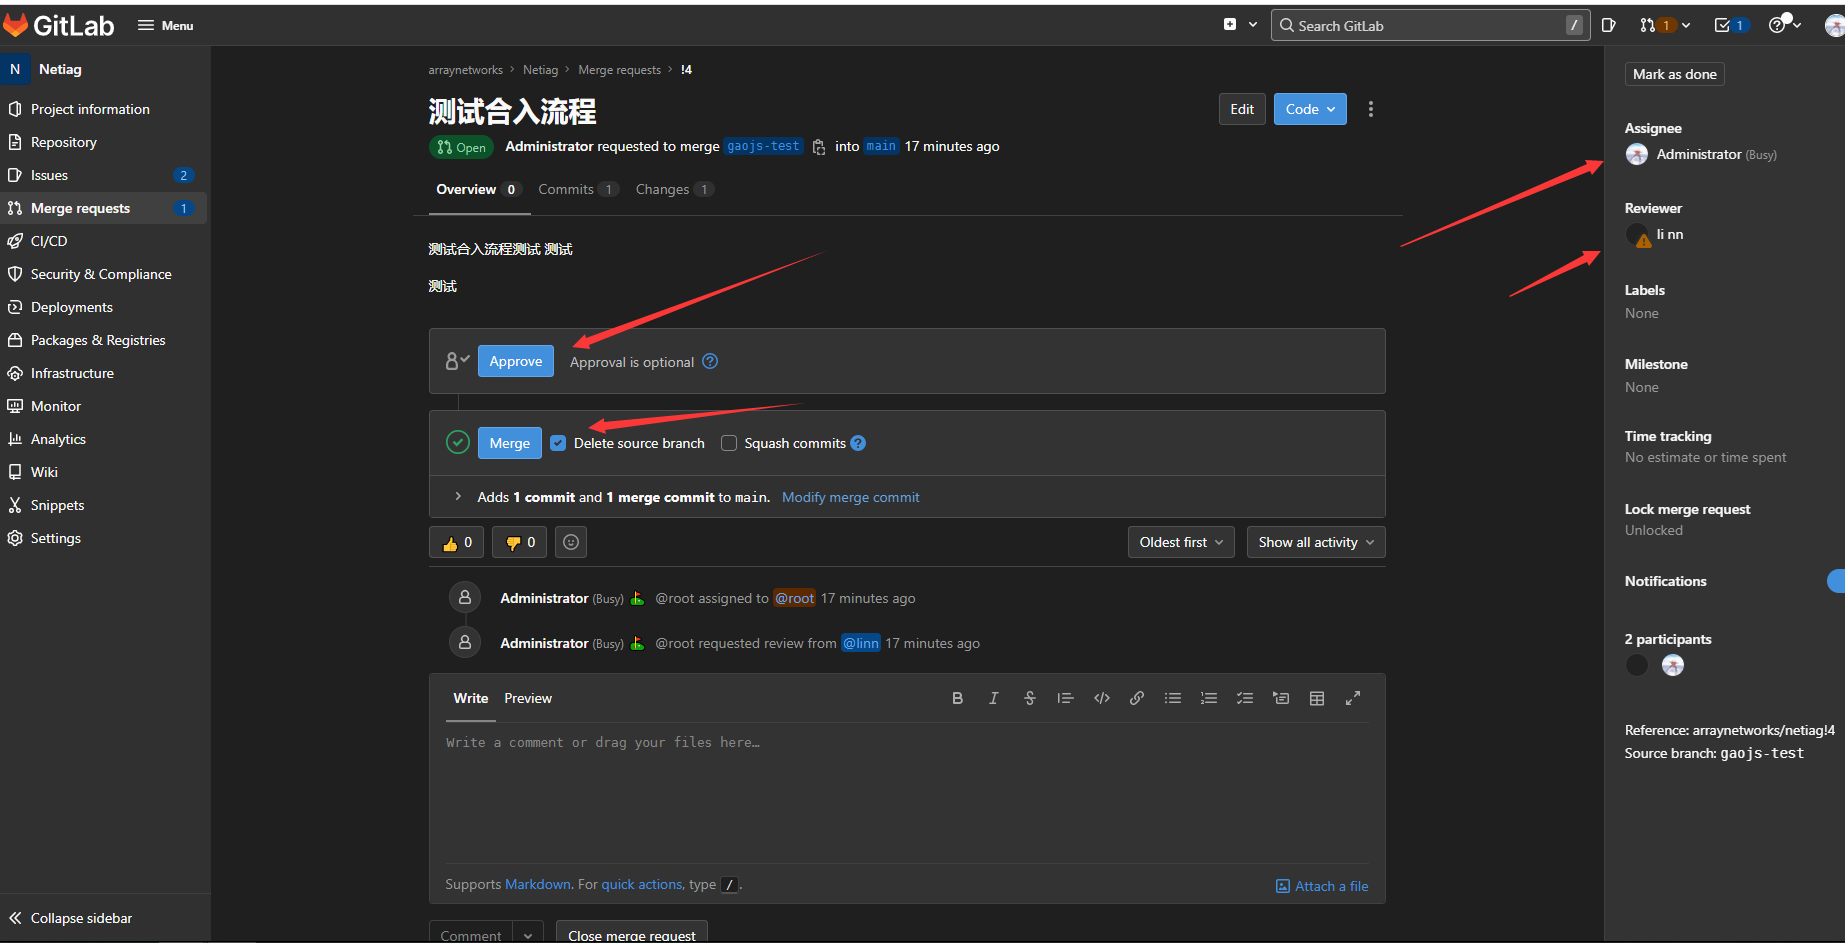1845x943 pixels.
Task: Click in the comment text area
Action: click(907, 793)
